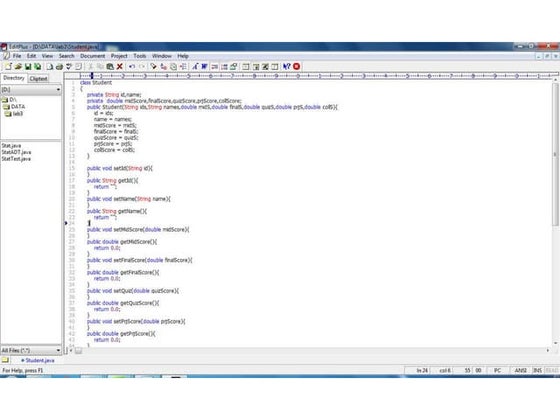Screen dimensions: 560x420
Task: Click the red Stop Recording icon
Action: (x=296, y=66)
